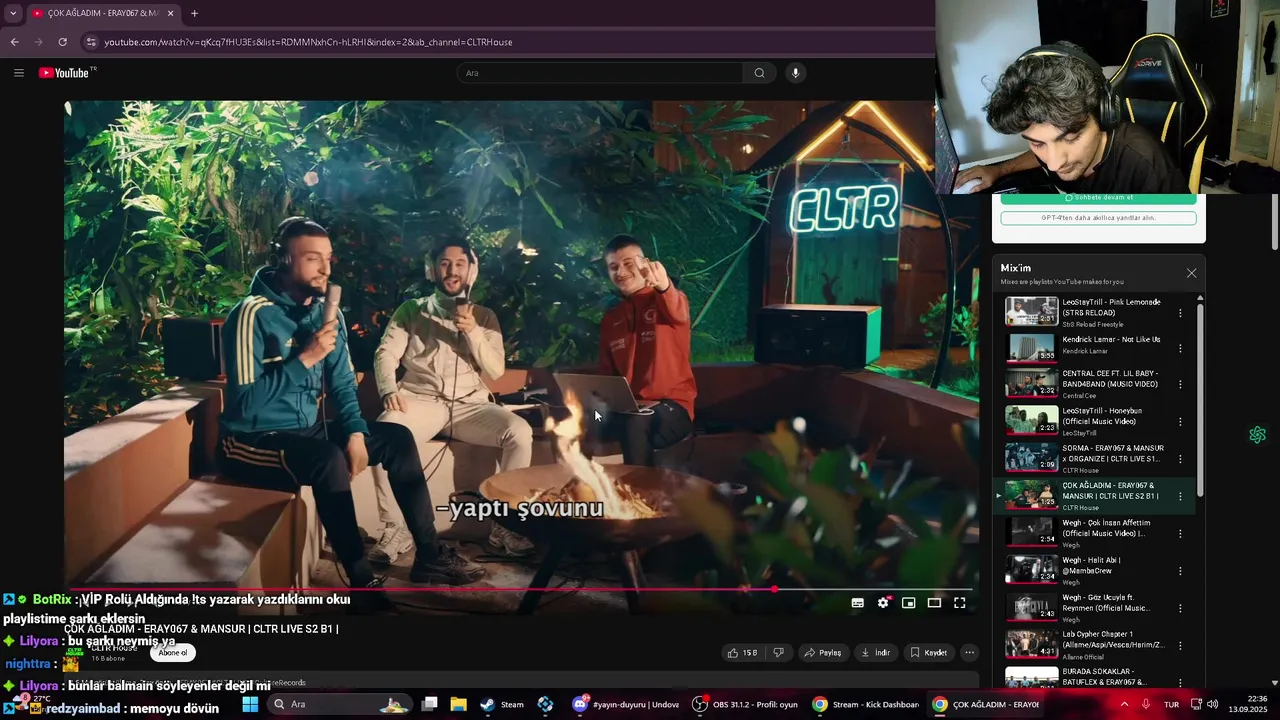Image resolution: width=1280 pixels, height=720 pixels.
Task: Click the browser address bar URL
Action: pos(308,42)
